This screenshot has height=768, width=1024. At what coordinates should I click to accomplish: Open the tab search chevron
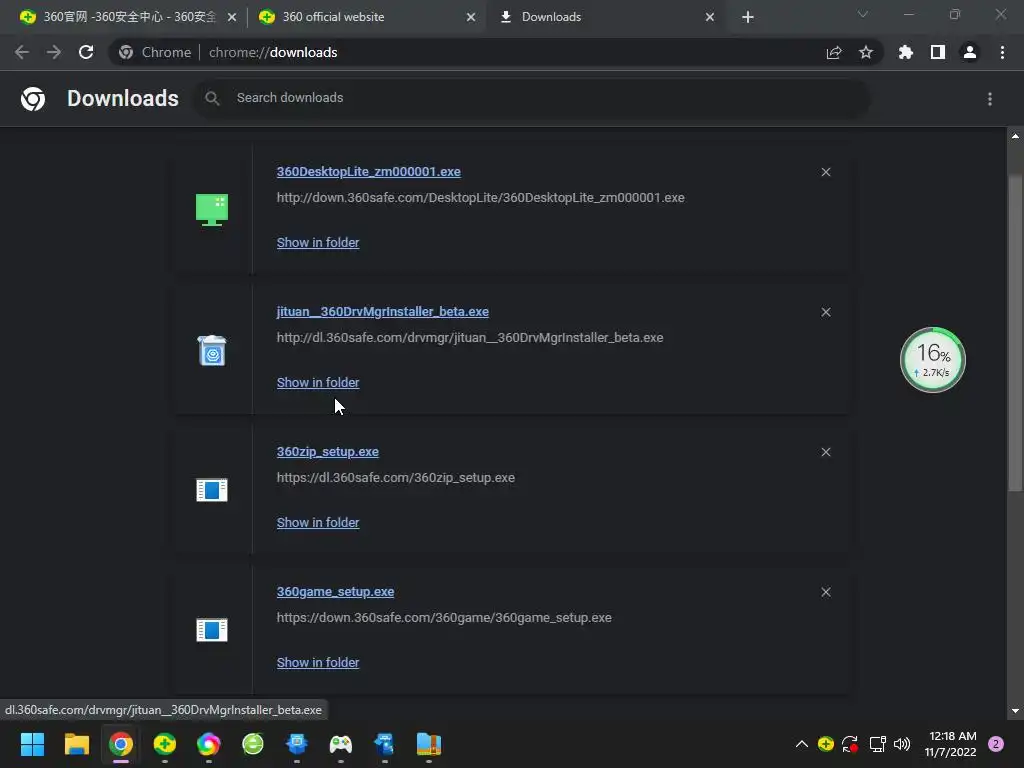[863, 14]
